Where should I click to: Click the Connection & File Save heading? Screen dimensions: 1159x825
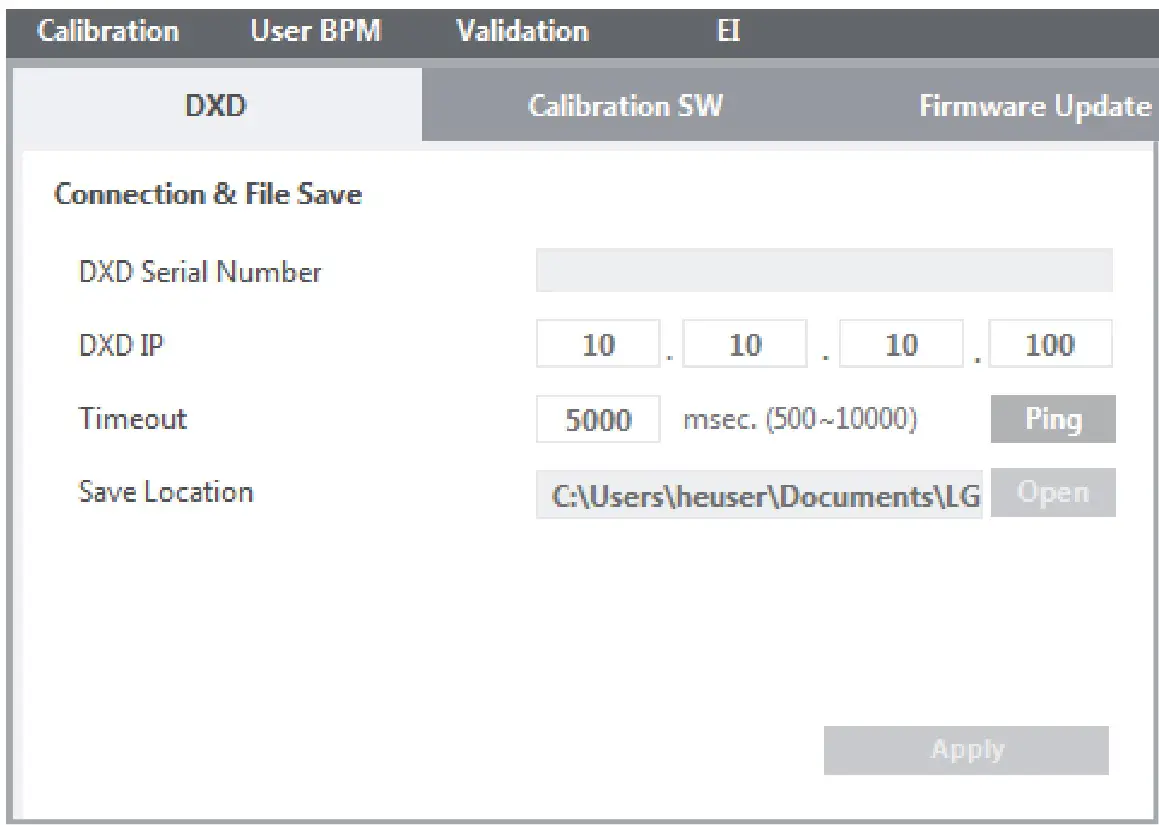(207, 193)
